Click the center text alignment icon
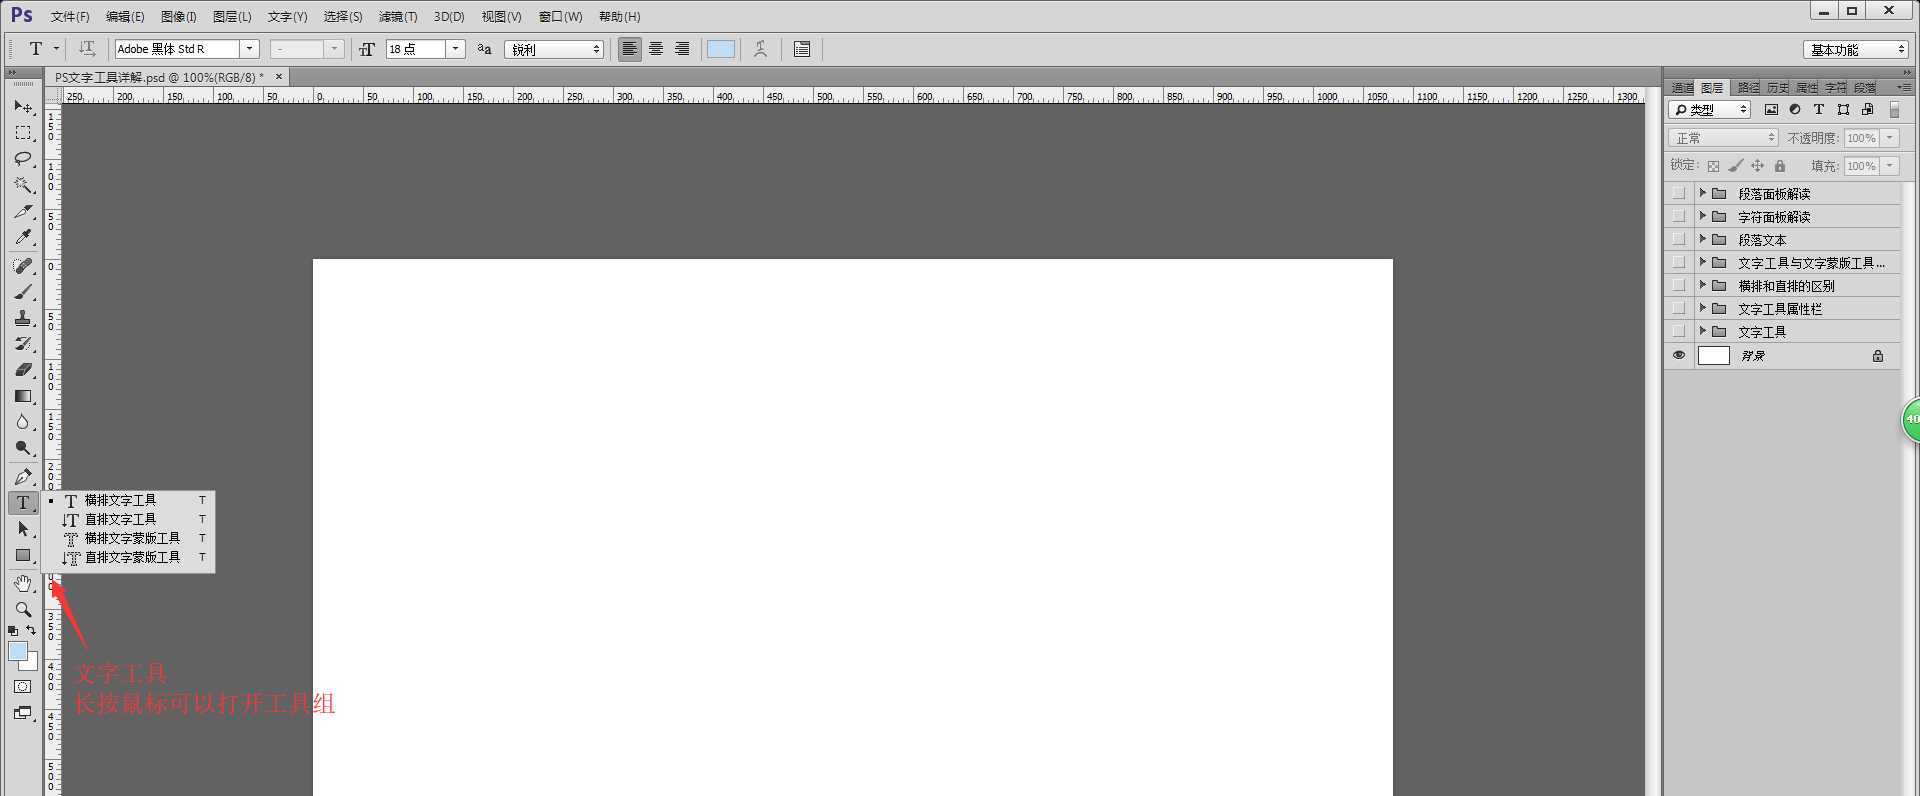 click(656, 49)
